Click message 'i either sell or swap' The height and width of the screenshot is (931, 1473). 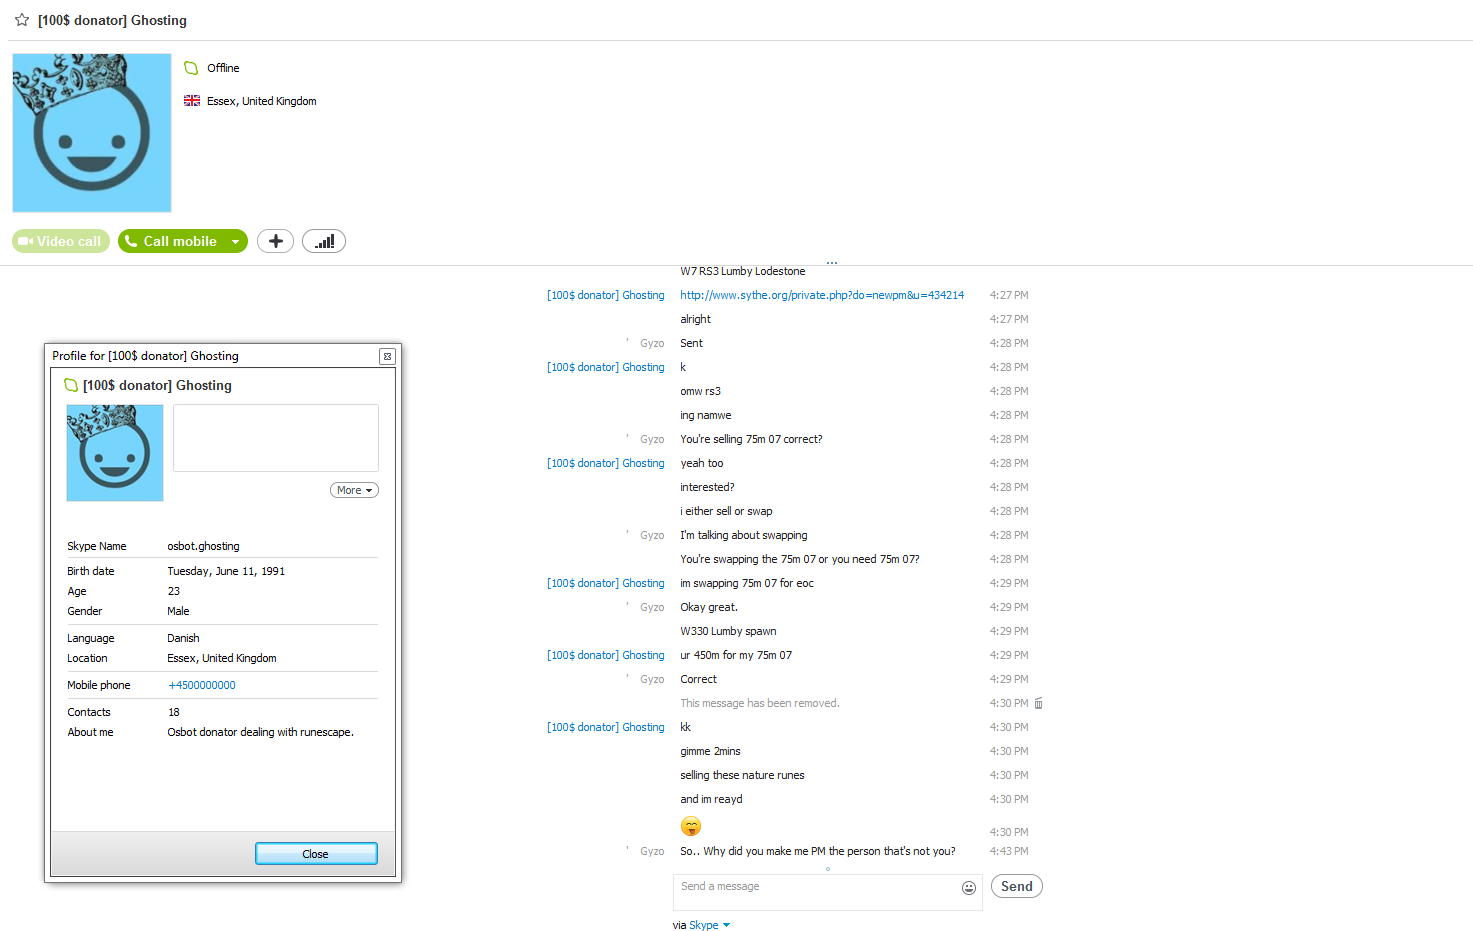(x=726, y=511)
